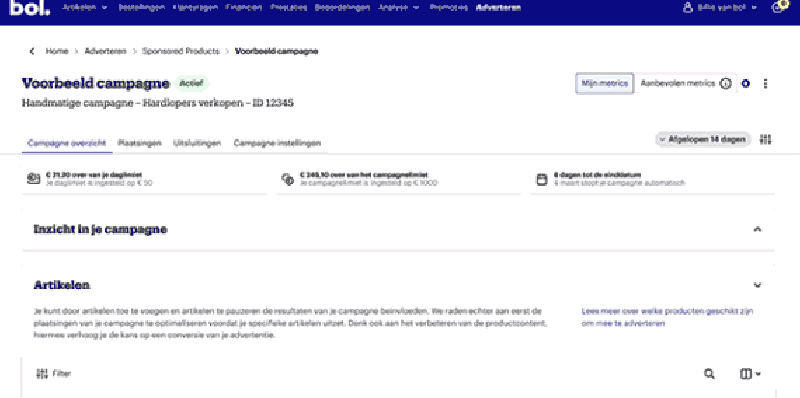This screenshot has width=800, height=398.
Task: Open the Lees meer over welke producten link
Action: click(667, 317)
